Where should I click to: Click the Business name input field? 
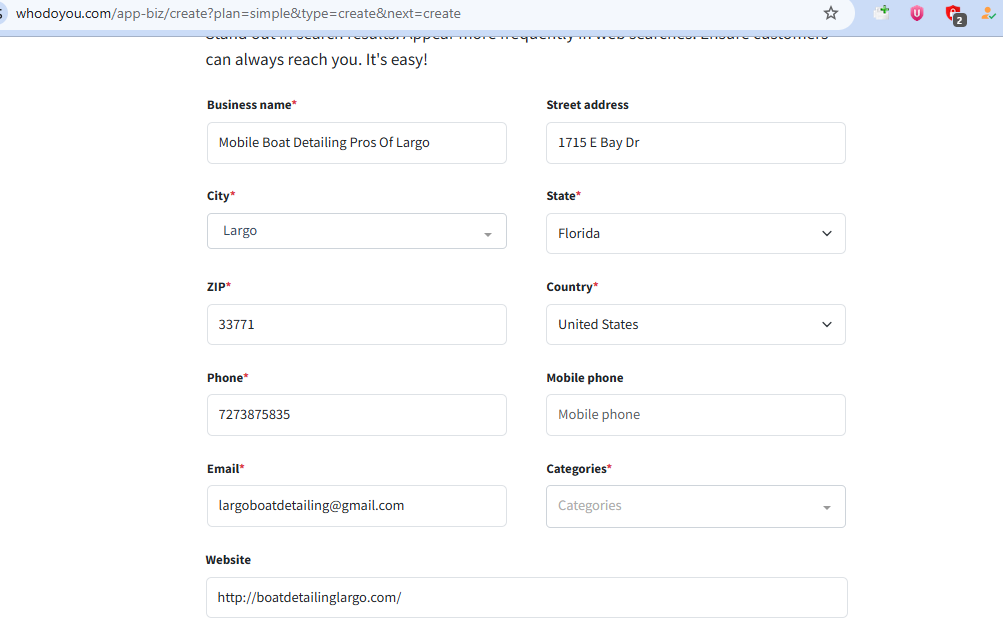[x=356, y=143]
